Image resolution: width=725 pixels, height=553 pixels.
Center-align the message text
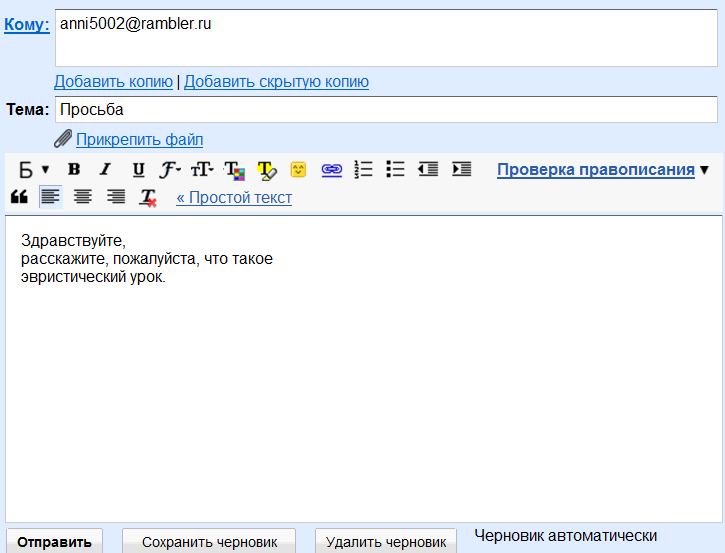point(83,197)
